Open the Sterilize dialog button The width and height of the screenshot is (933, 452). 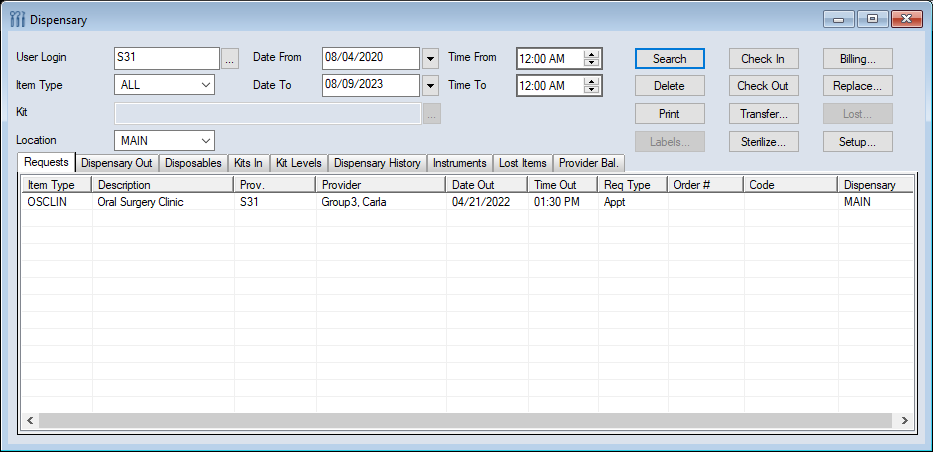763,142
